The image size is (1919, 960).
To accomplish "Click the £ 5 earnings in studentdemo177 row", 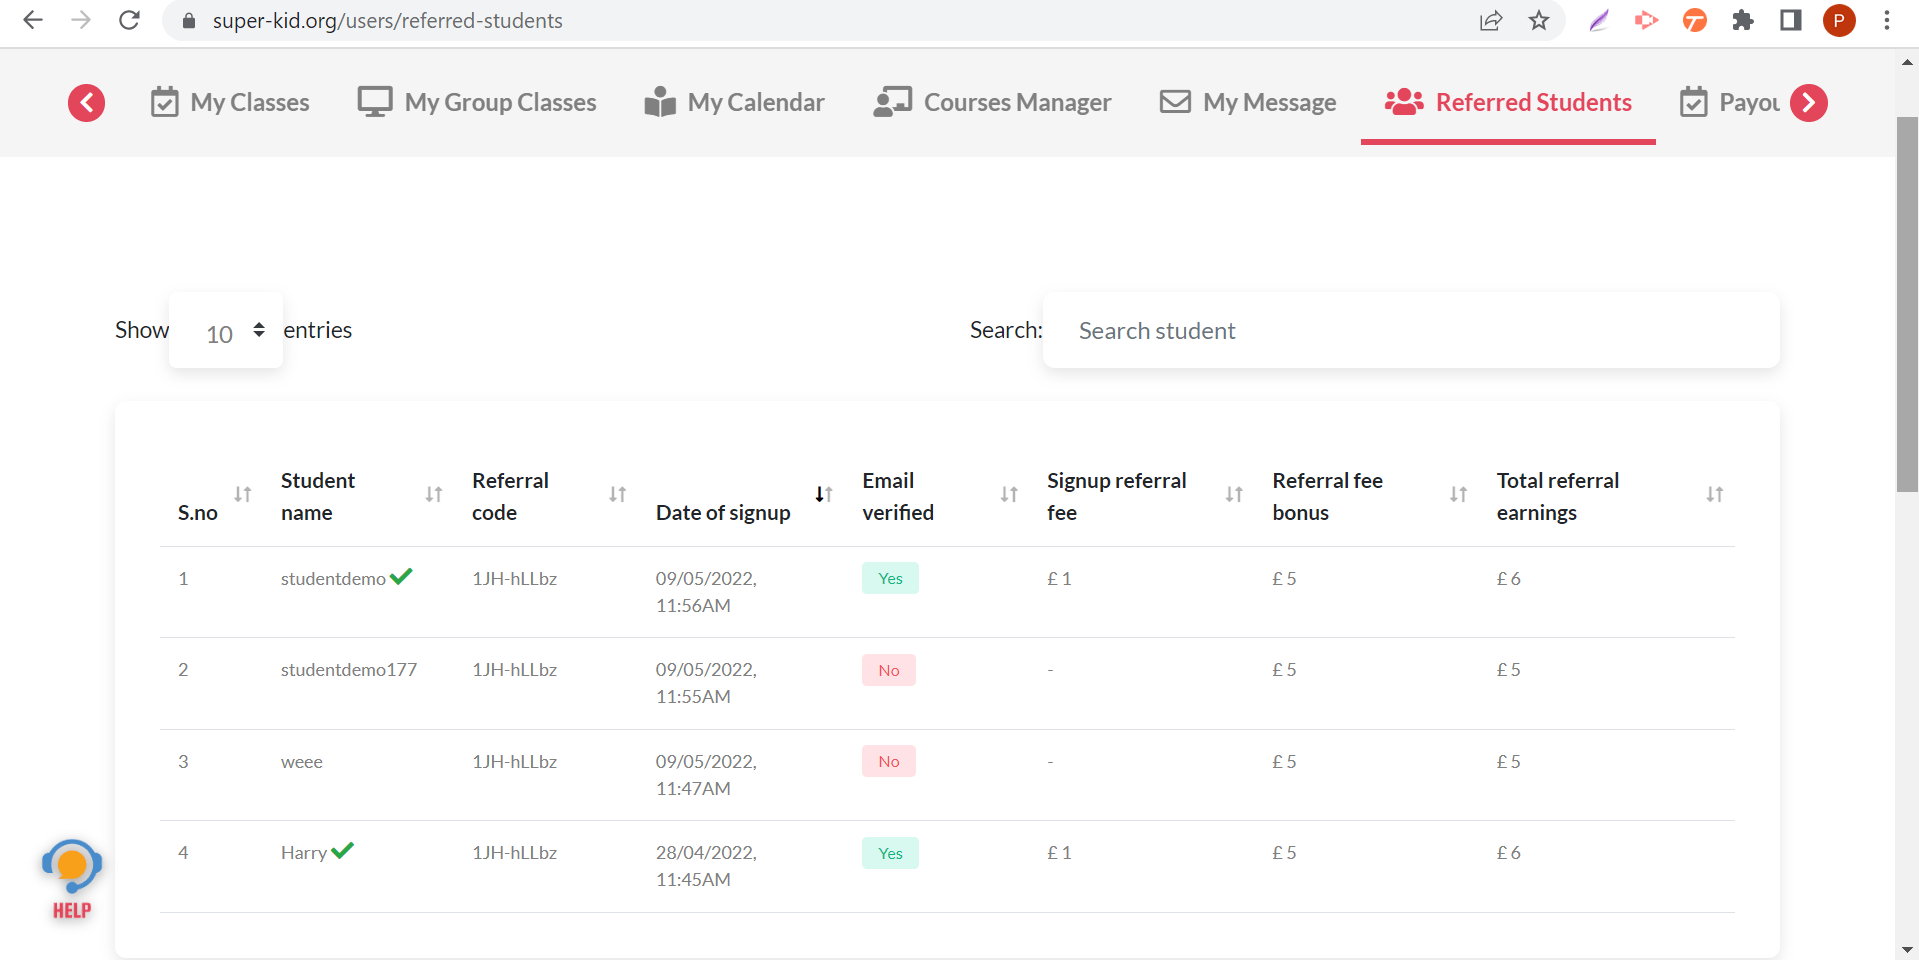I will [x=1509, y=670].
